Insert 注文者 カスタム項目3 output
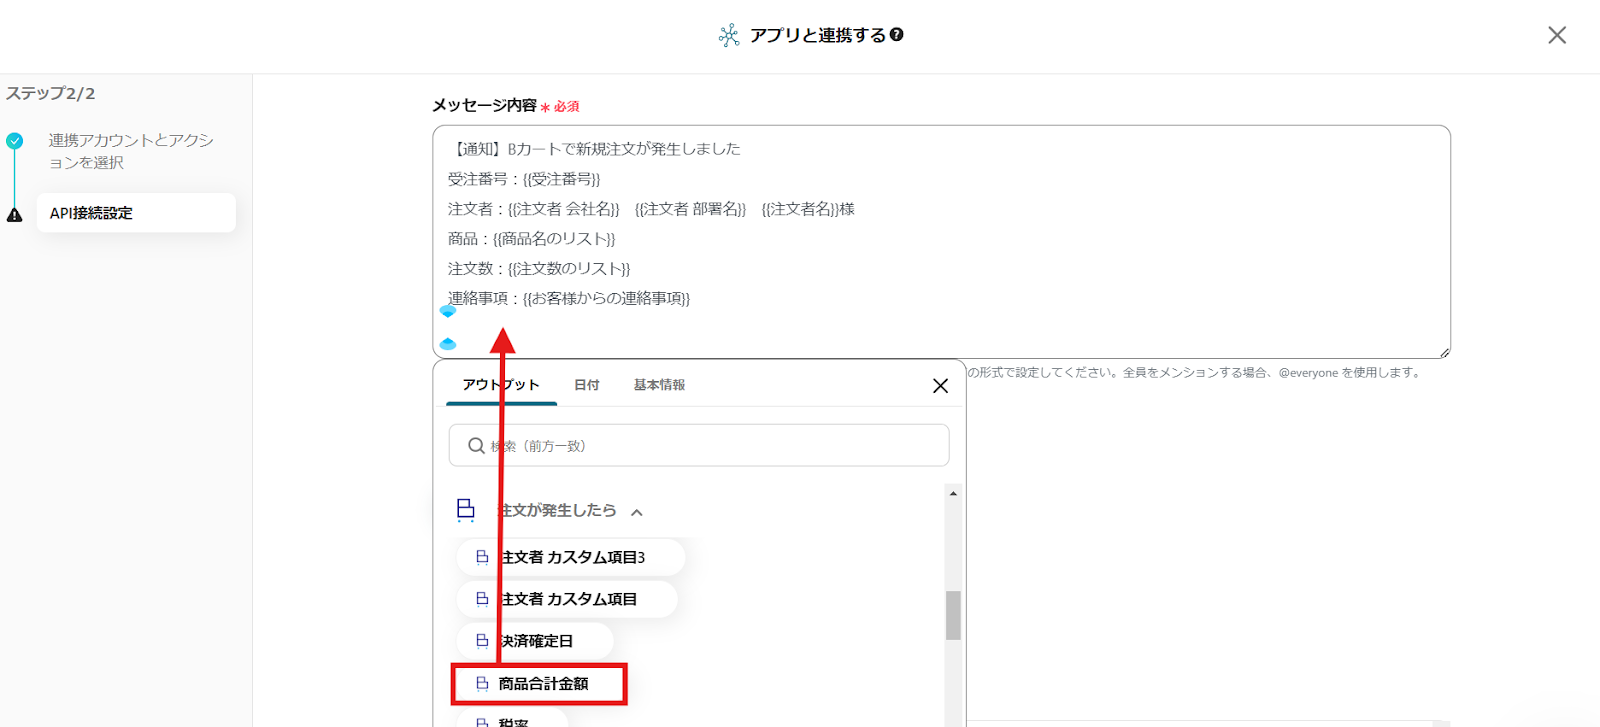 point(571,557)
